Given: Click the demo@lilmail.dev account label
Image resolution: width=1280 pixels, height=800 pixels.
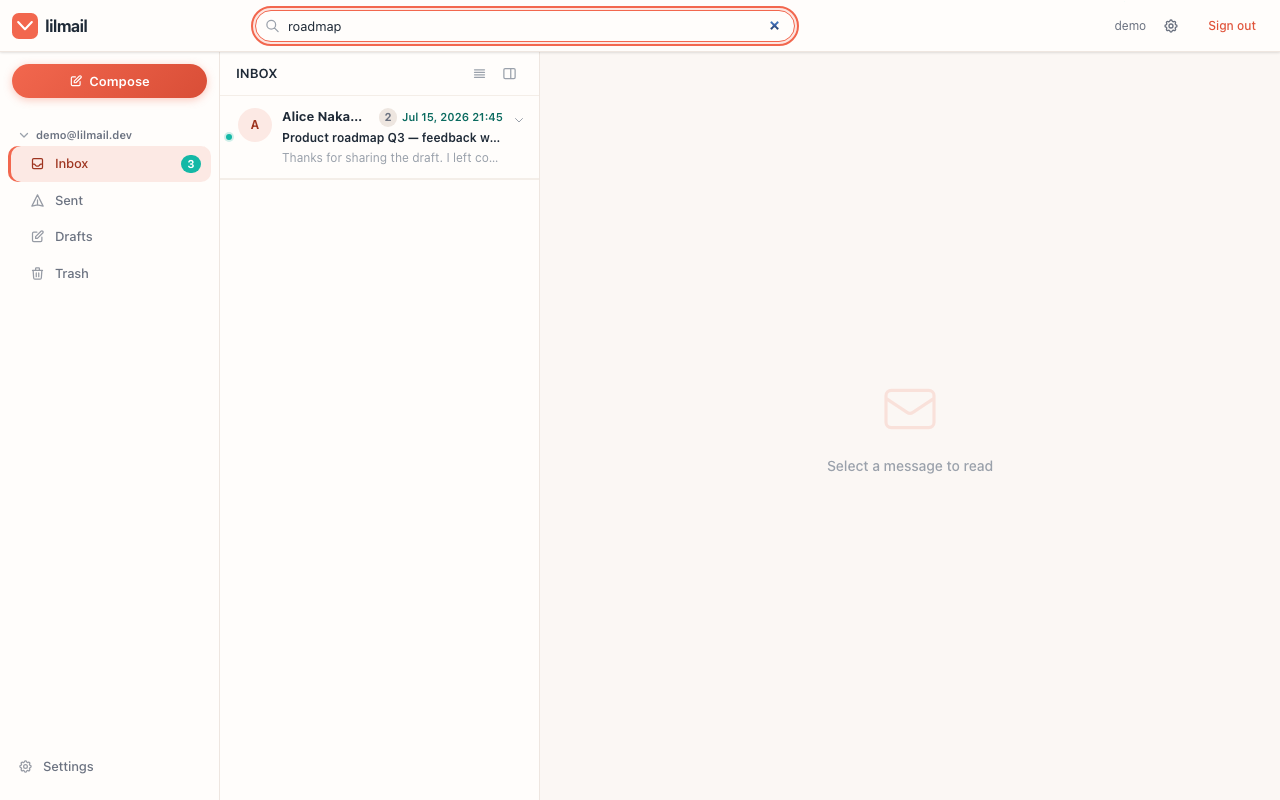Looking at the screenshot, I should click(x=84, y=135).
